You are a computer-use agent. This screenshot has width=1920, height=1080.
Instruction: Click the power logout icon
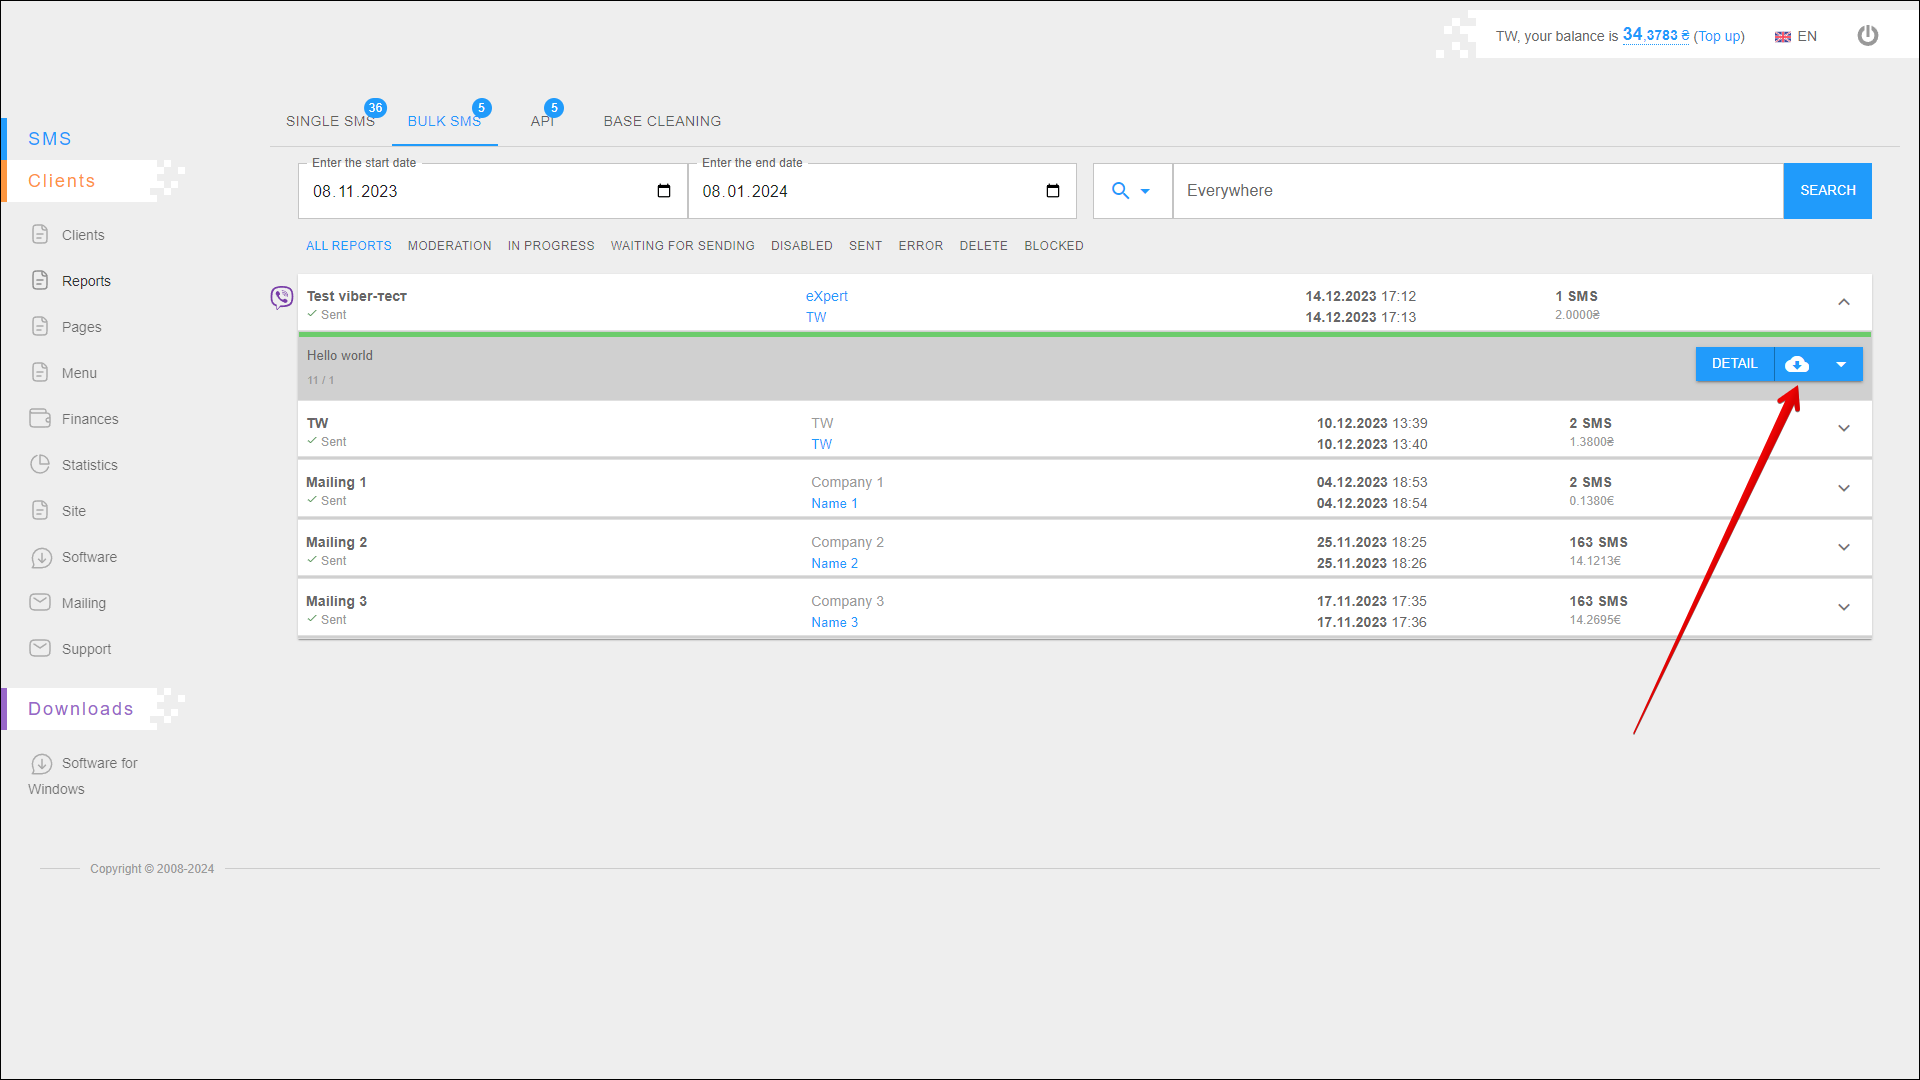coord(1867,36)
